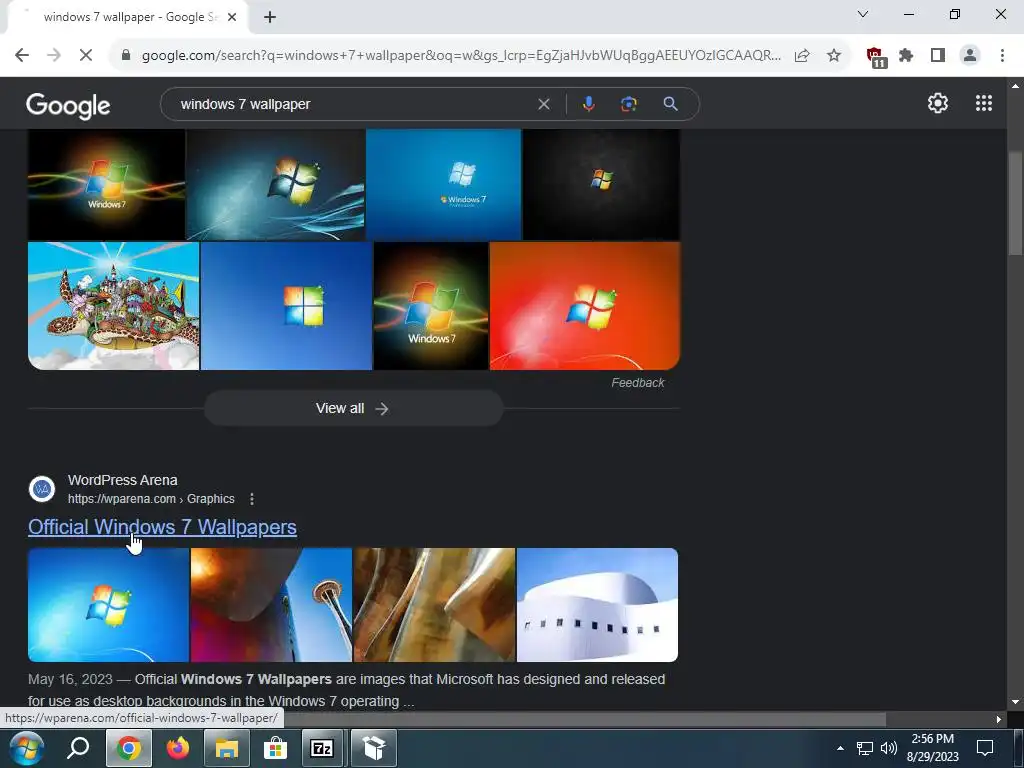Image resolution: width=1024 pixels, height=768 pixels.
Task: Click the vertical scrollbar thumb
Action: tap(1015, 202)
